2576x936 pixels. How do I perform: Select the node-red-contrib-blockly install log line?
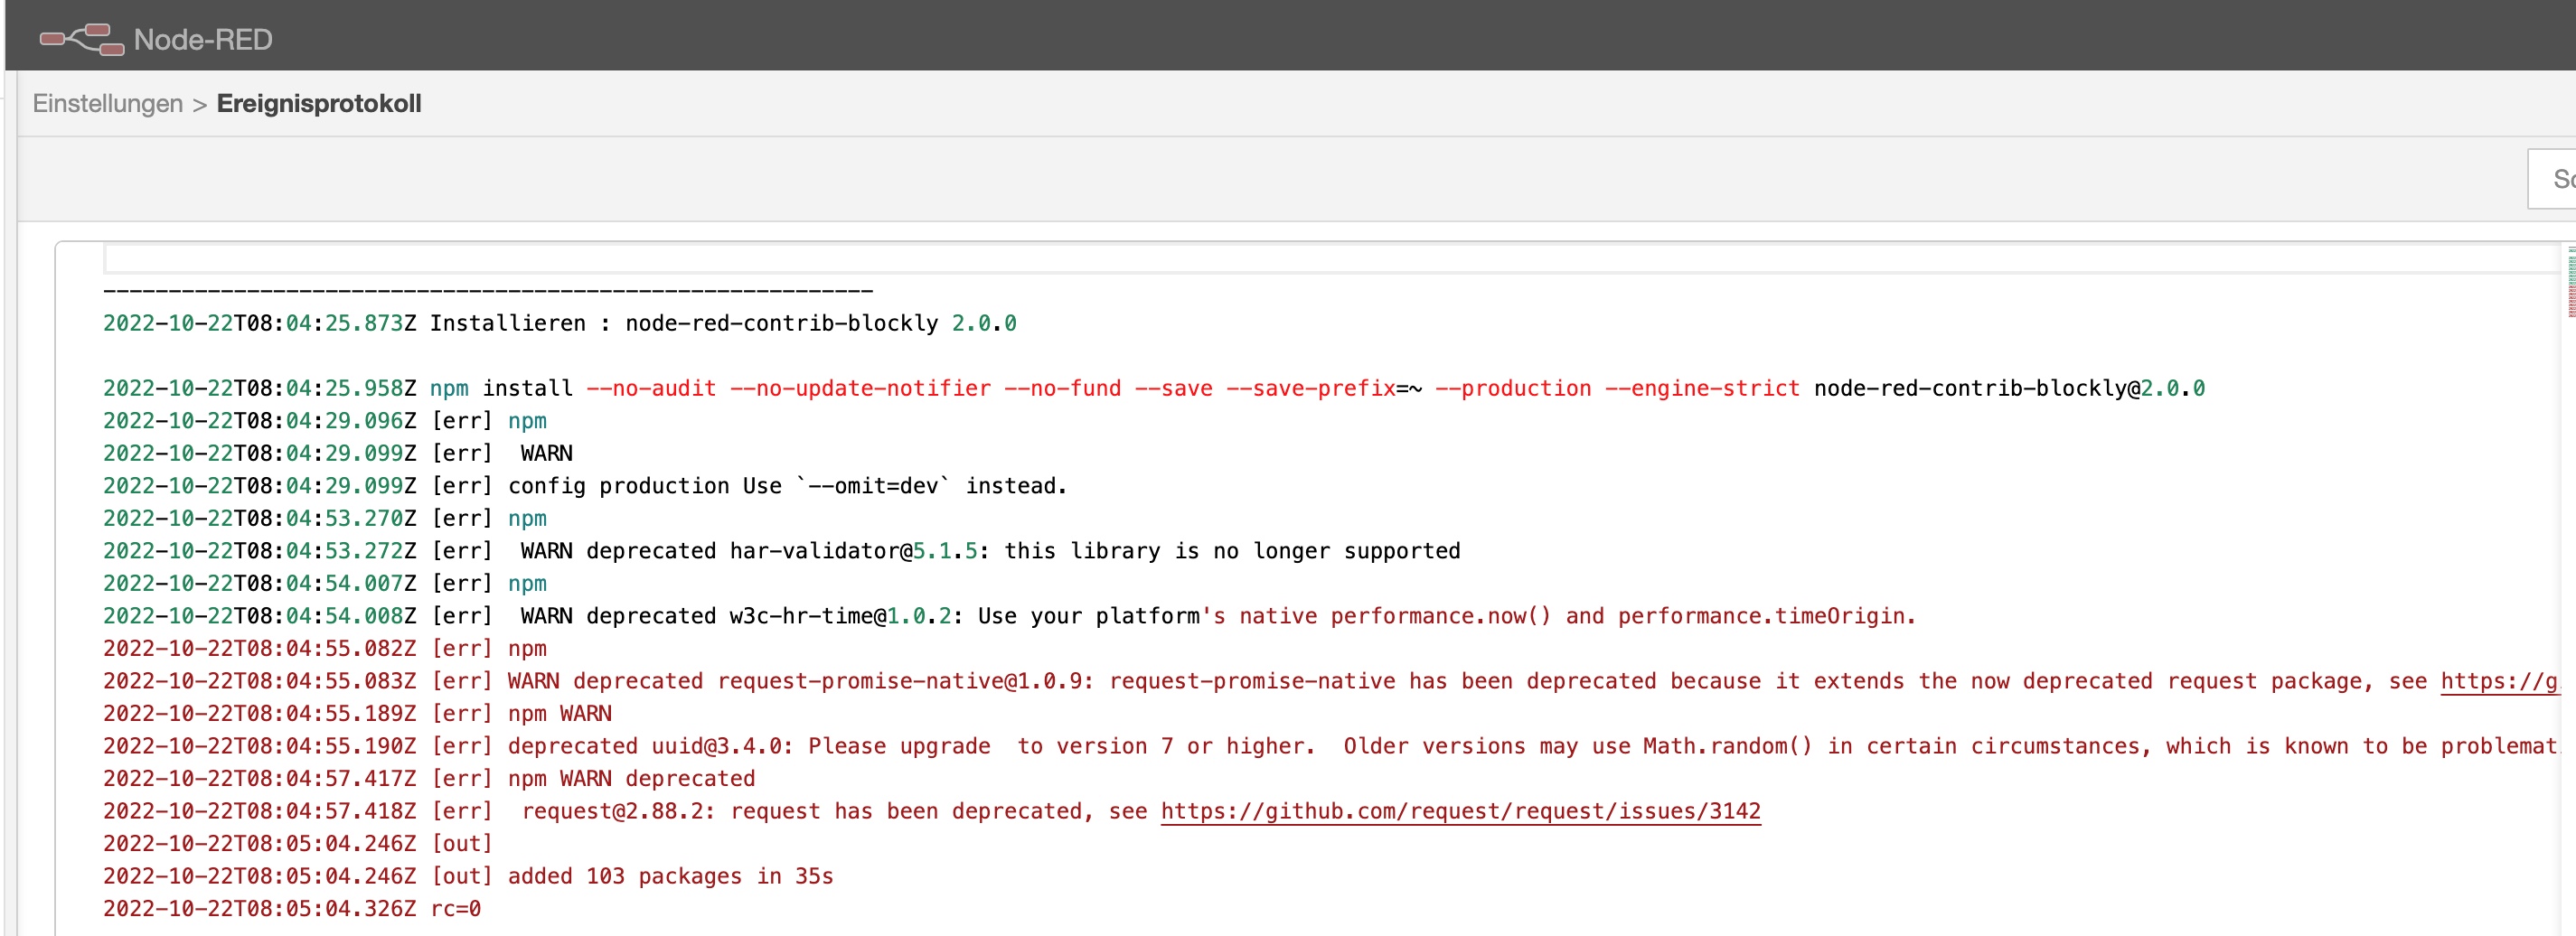[x=559, y=322]
